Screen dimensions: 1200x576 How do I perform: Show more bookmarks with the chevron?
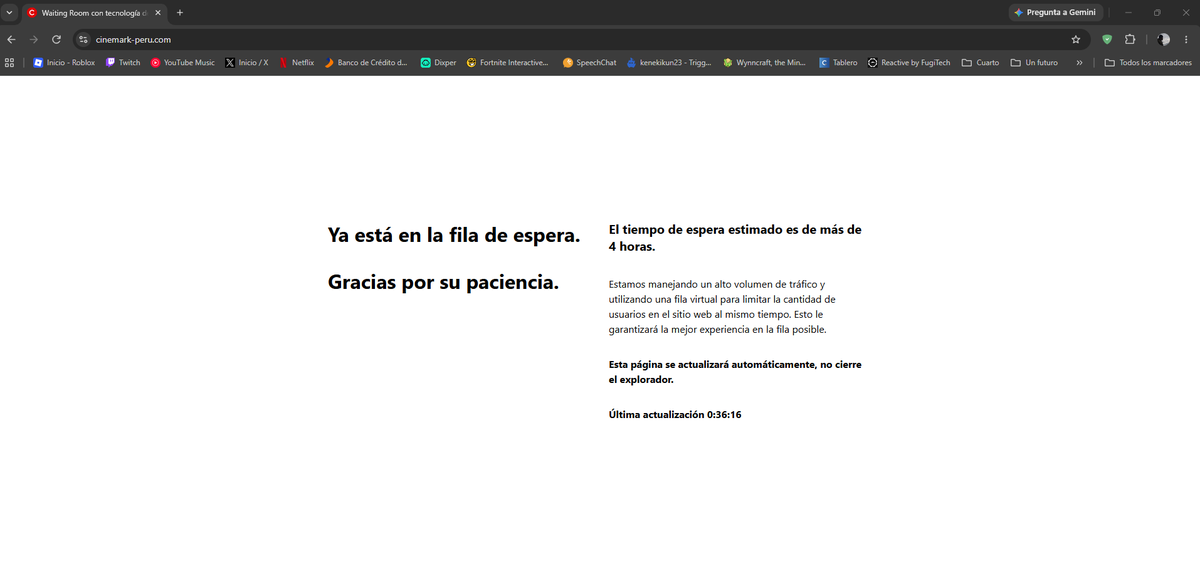tap(1079, 62)
